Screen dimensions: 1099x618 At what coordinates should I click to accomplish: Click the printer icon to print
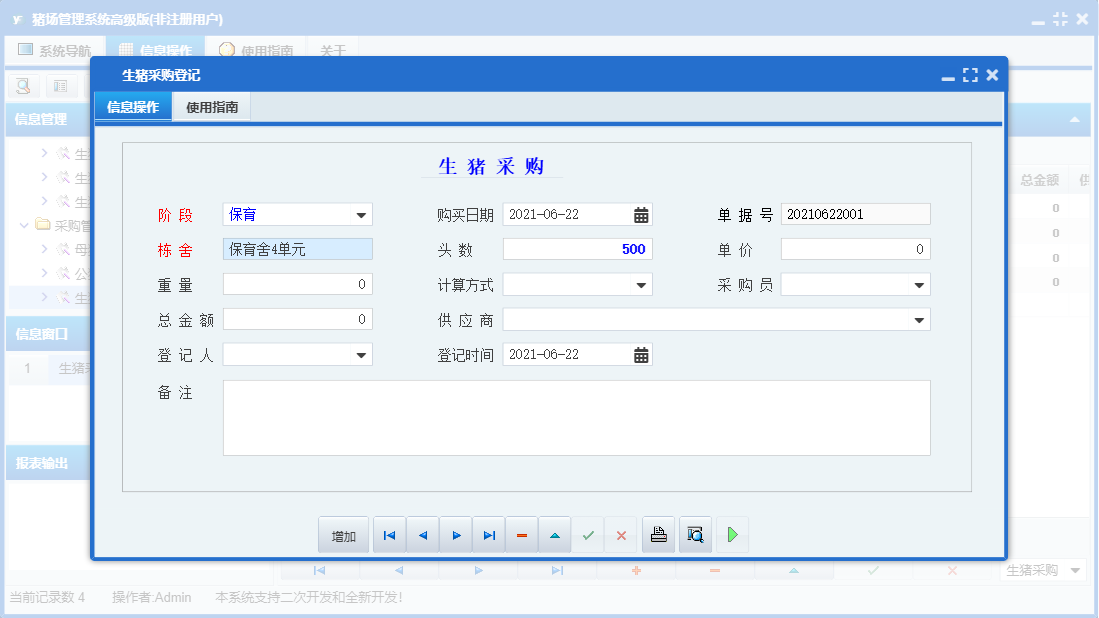click(658, 536)
